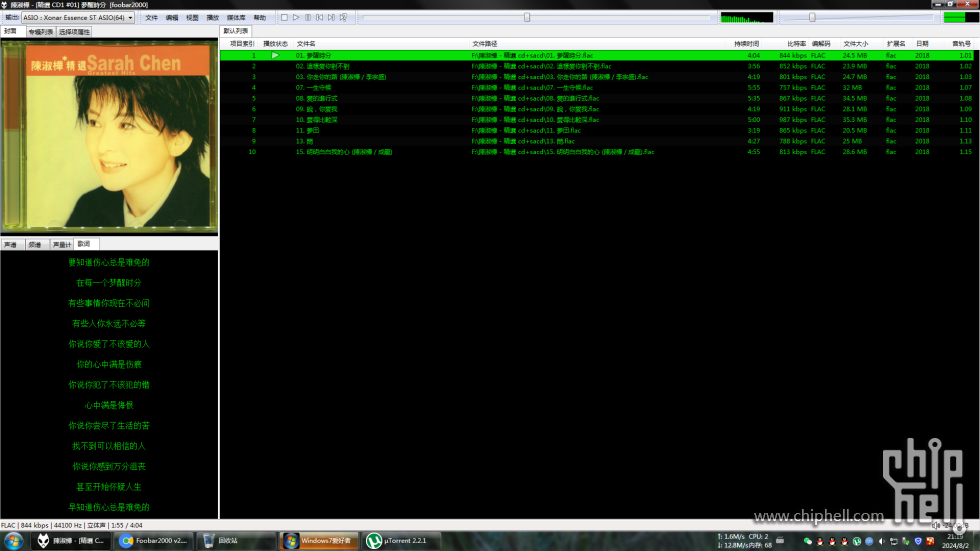
Task: Click the 日期 column header
Action: [922, 44]
